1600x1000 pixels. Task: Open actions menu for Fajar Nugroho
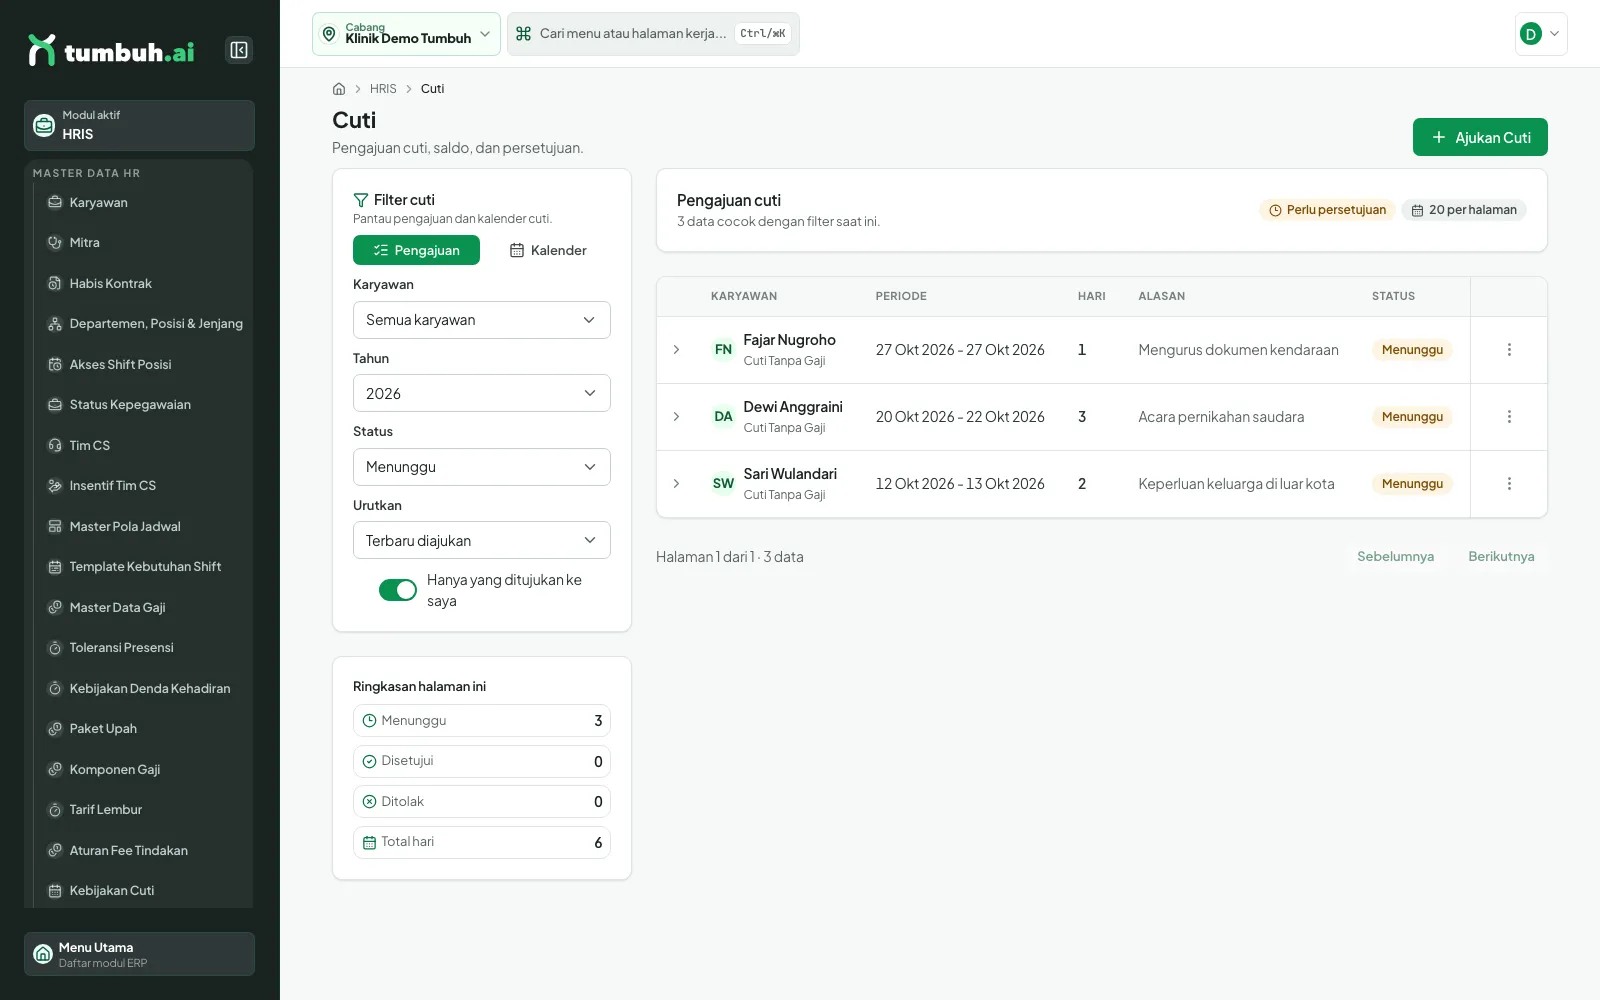point(1509,350)
